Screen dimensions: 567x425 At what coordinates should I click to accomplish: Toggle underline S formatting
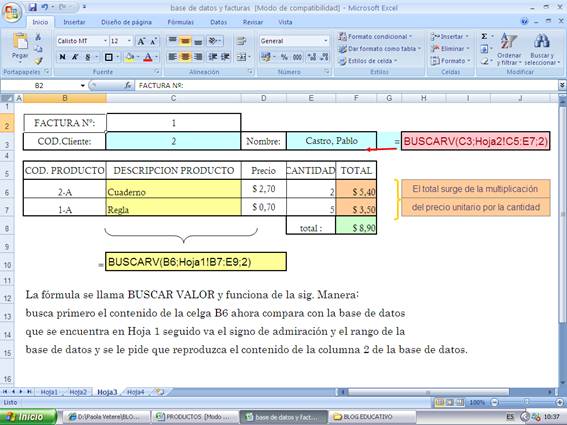tap(88, 57)
